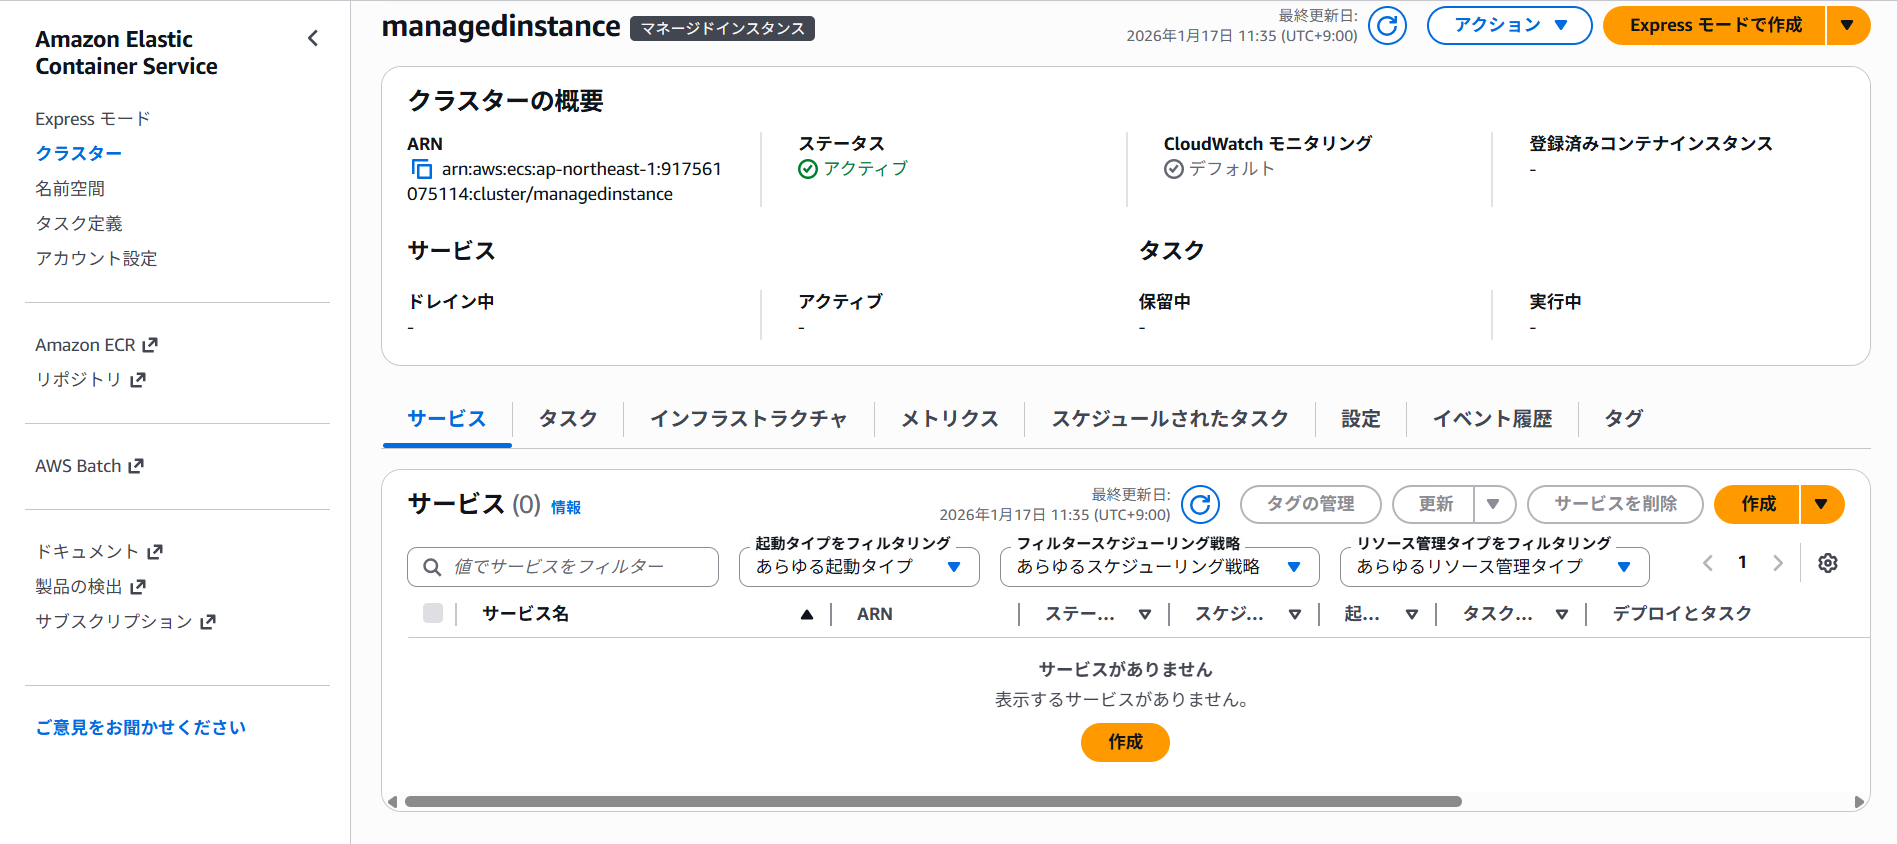Open リソース管理タイプ filter dropdown
This screenshot has height=844, width=1897.
1493,567
